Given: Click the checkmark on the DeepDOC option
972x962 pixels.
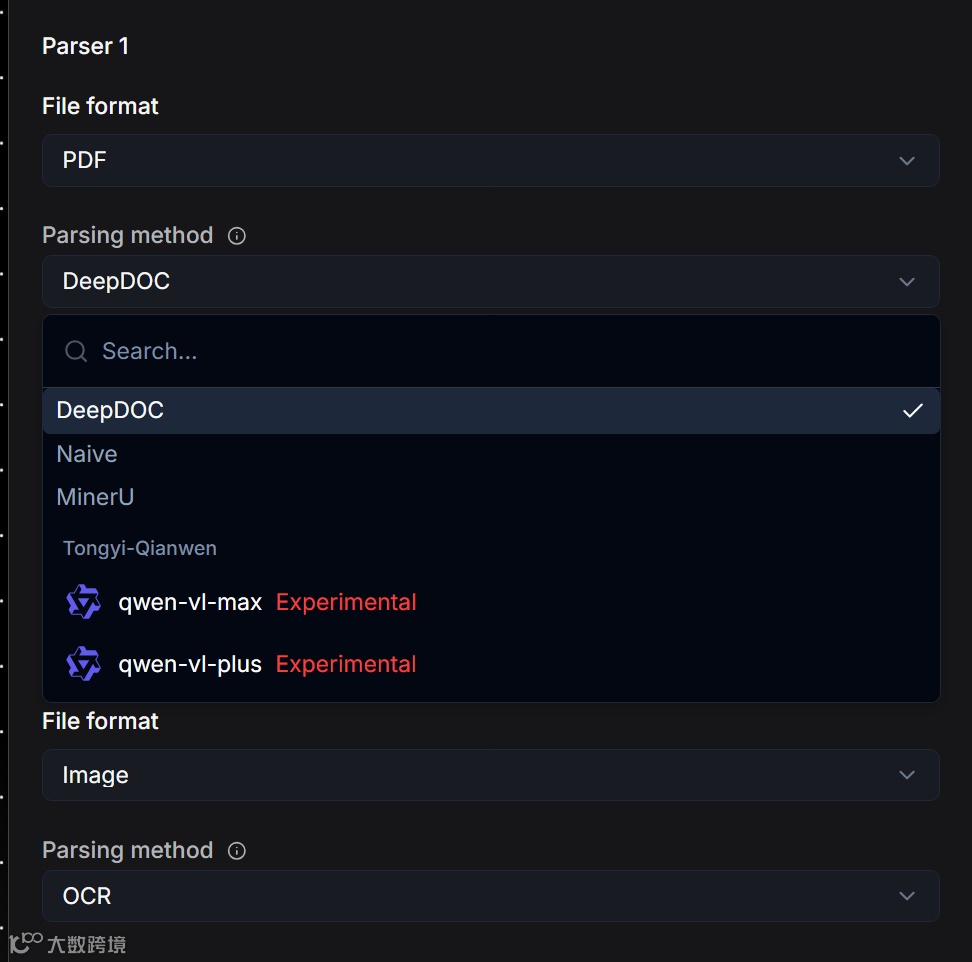Looking at the screenshot, I should 912,411.
